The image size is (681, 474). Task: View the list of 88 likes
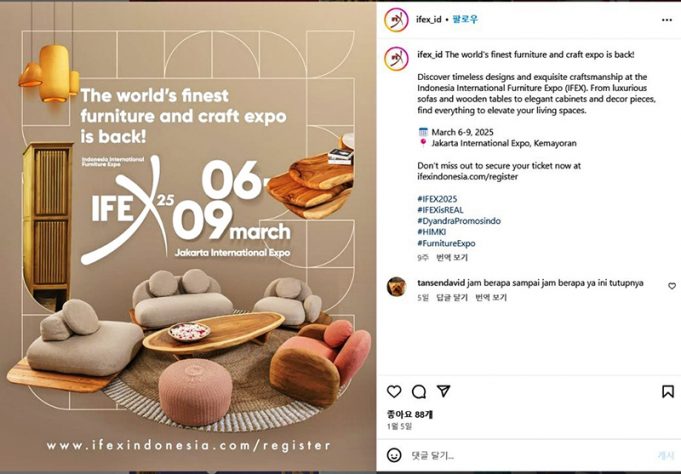coord(410,413)
